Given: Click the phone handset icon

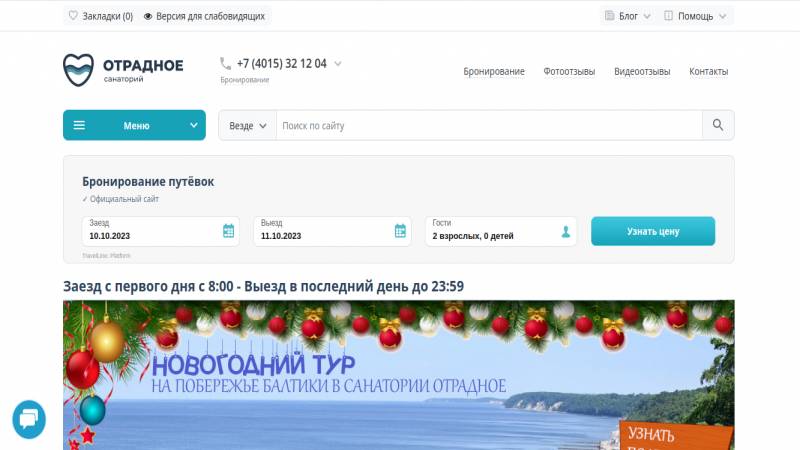Looking at the screenshot, I should tap(225, 64).
